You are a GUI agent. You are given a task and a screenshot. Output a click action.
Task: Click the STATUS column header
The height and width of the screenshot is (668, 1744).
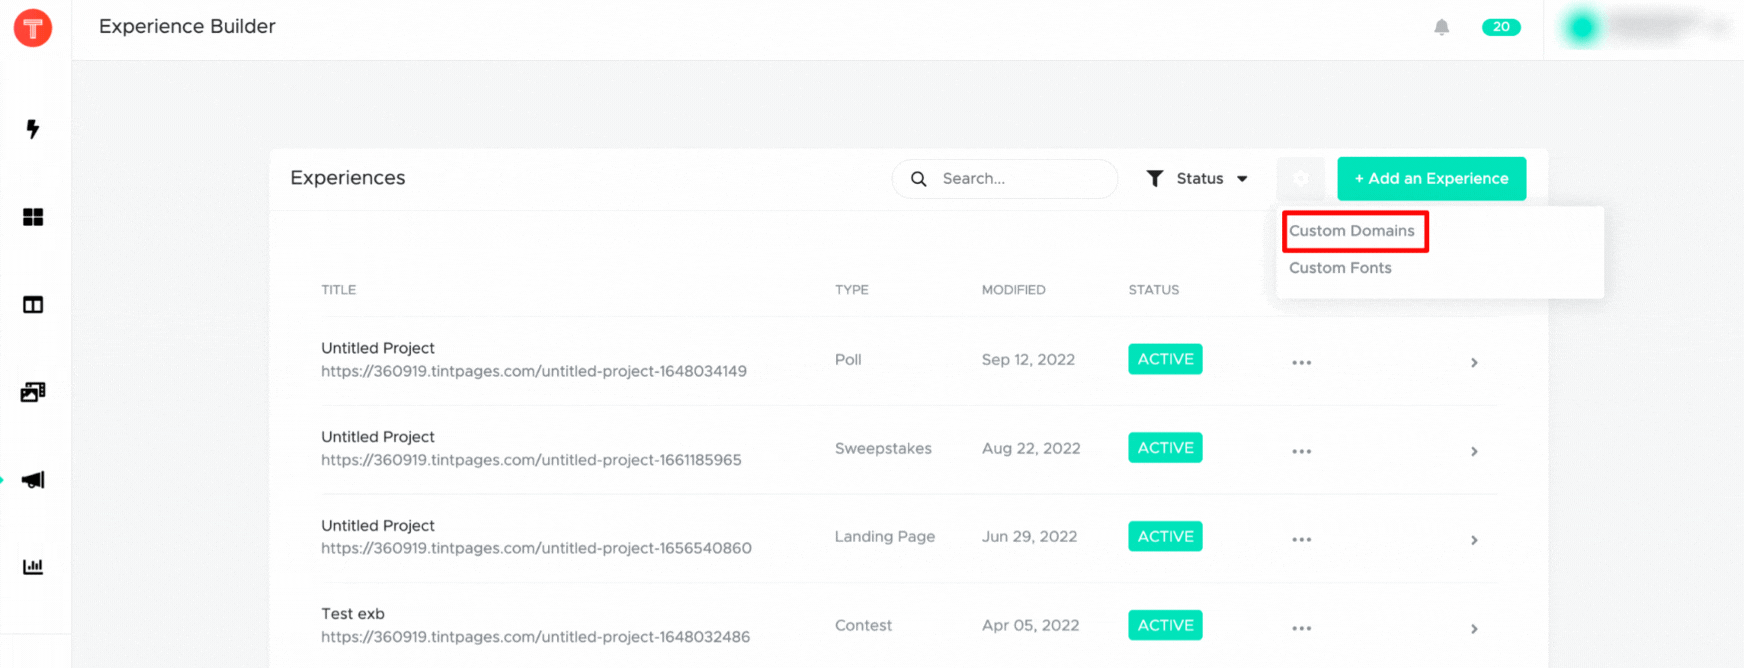pyautogui.click(x=1153, y=290)
